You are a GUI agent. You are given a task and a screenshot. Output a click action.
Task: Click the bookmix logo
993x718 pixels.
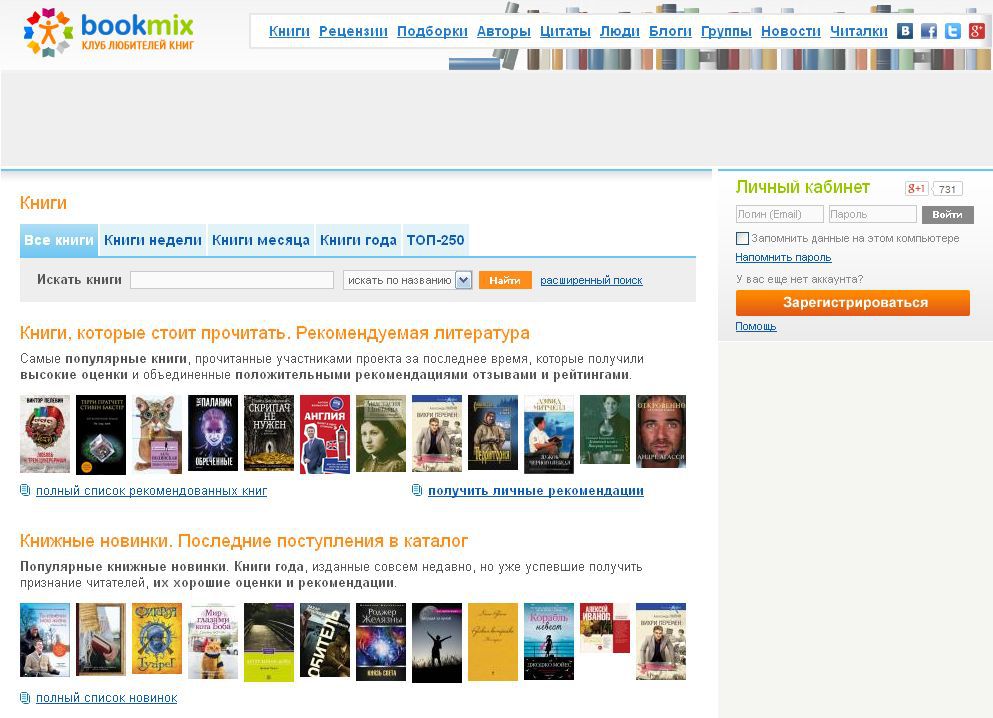(108, 31)
